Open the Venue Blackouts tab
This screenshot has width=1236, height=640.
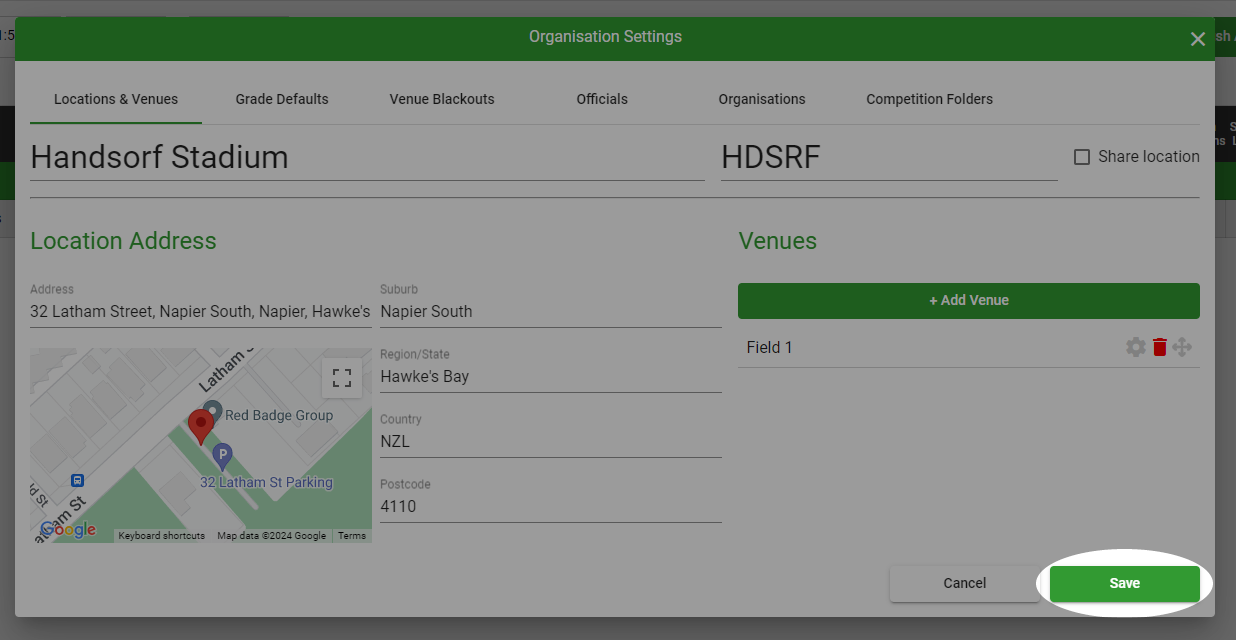[442, 99]
